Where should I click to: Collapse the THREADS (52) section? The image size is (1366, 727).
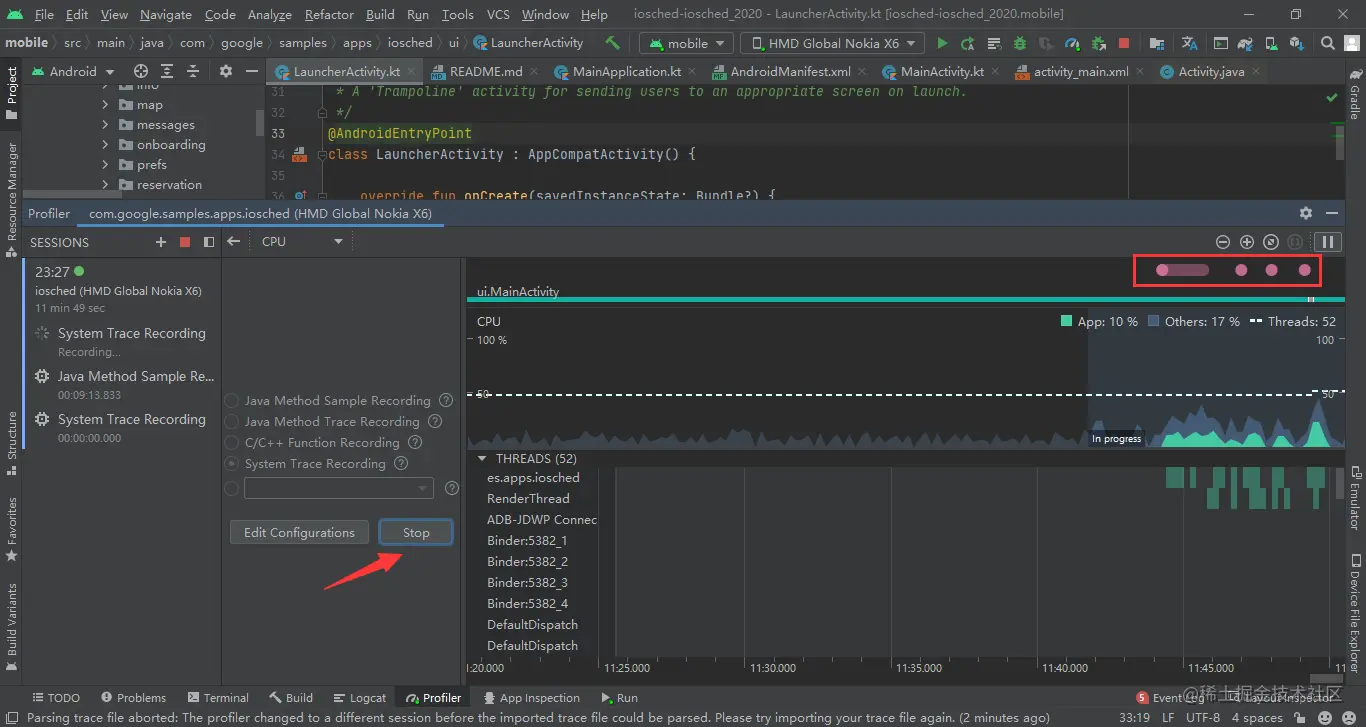[483, 458]
